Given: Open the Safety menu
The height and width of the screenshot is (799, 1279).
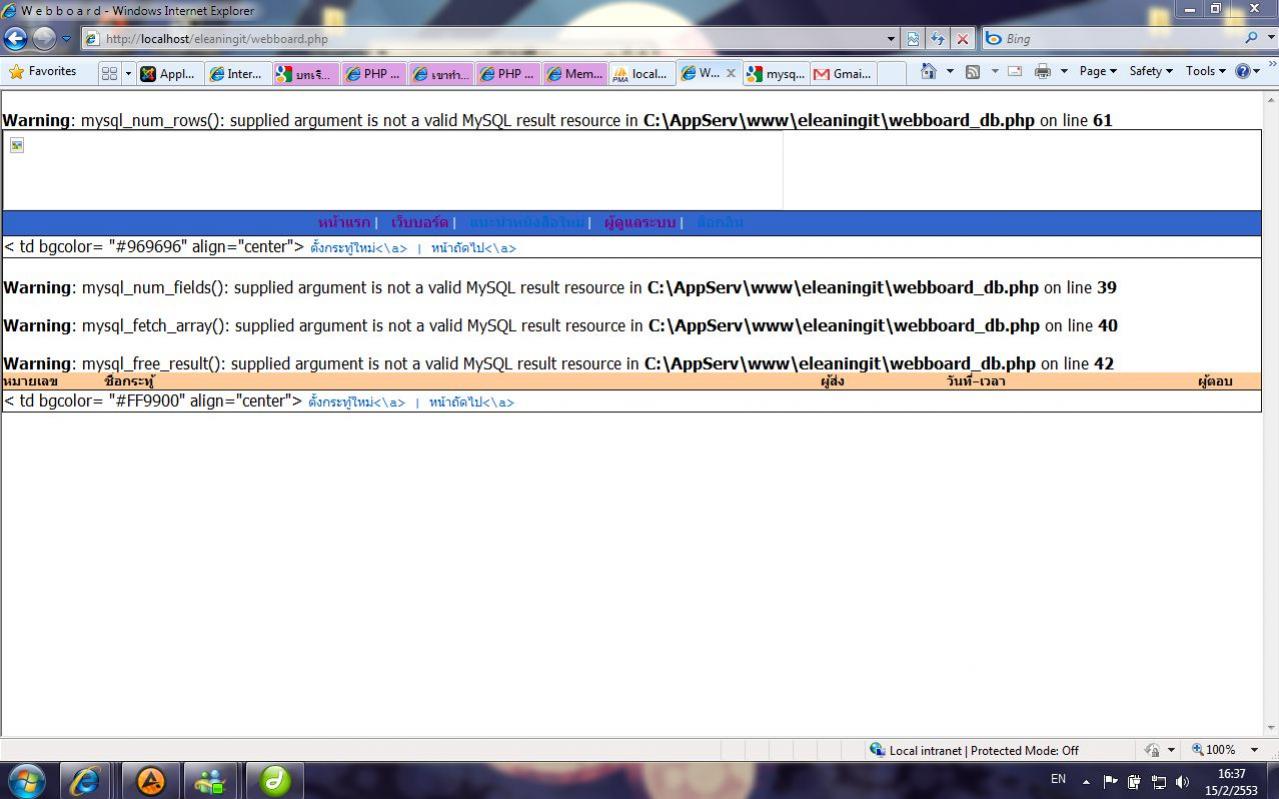Looking at the screenshot, I should [x=1151, y=72].
